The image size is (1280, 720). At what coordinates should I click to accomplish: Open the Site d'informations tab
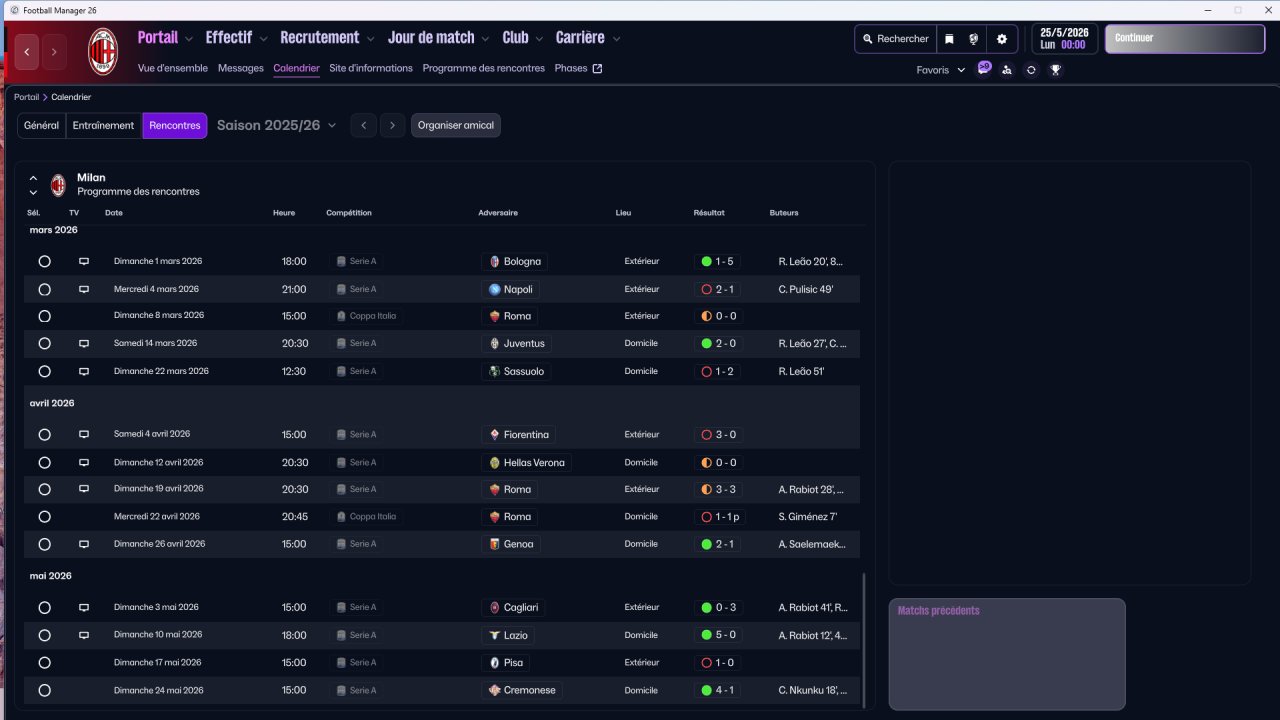(x=371, y=68)
